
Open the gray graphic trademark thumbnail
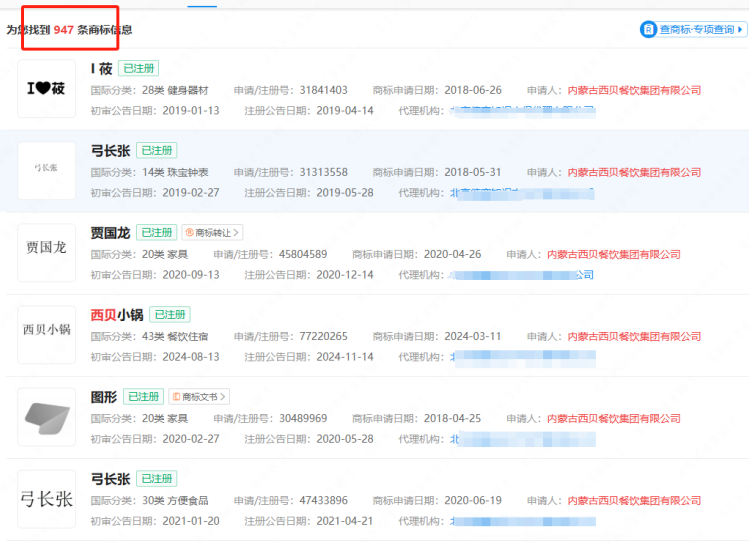[46, 417]
